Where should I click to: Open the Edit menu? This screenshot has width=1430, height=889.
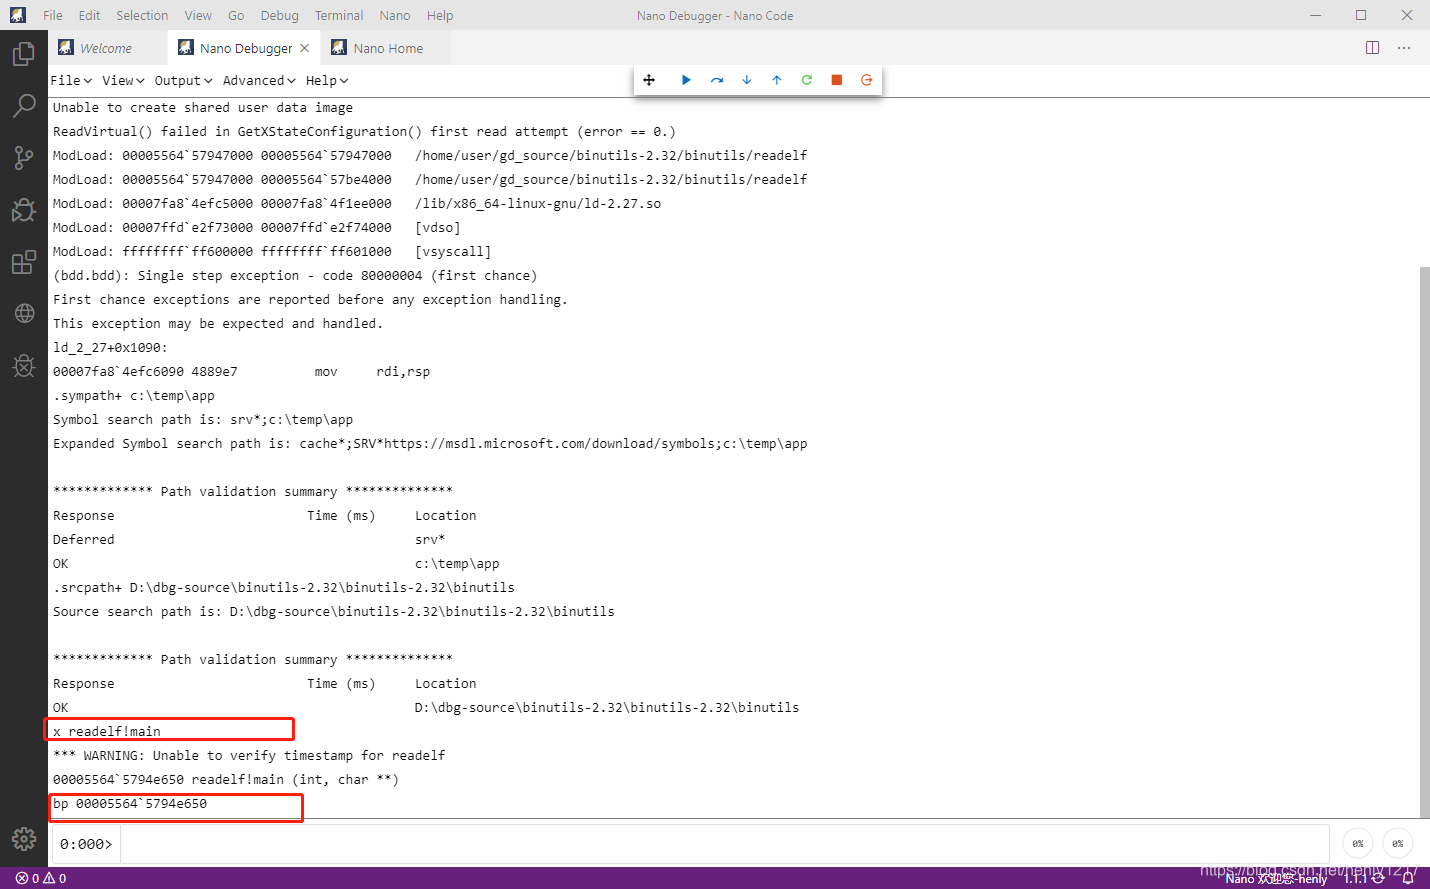click(90, 15)
